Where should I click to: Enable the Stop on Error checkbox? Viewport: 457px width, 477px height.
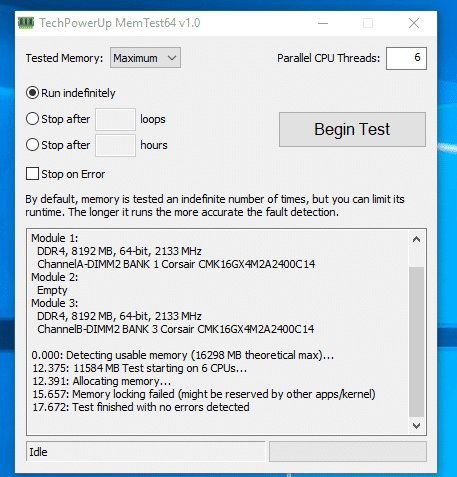(32, 174)
